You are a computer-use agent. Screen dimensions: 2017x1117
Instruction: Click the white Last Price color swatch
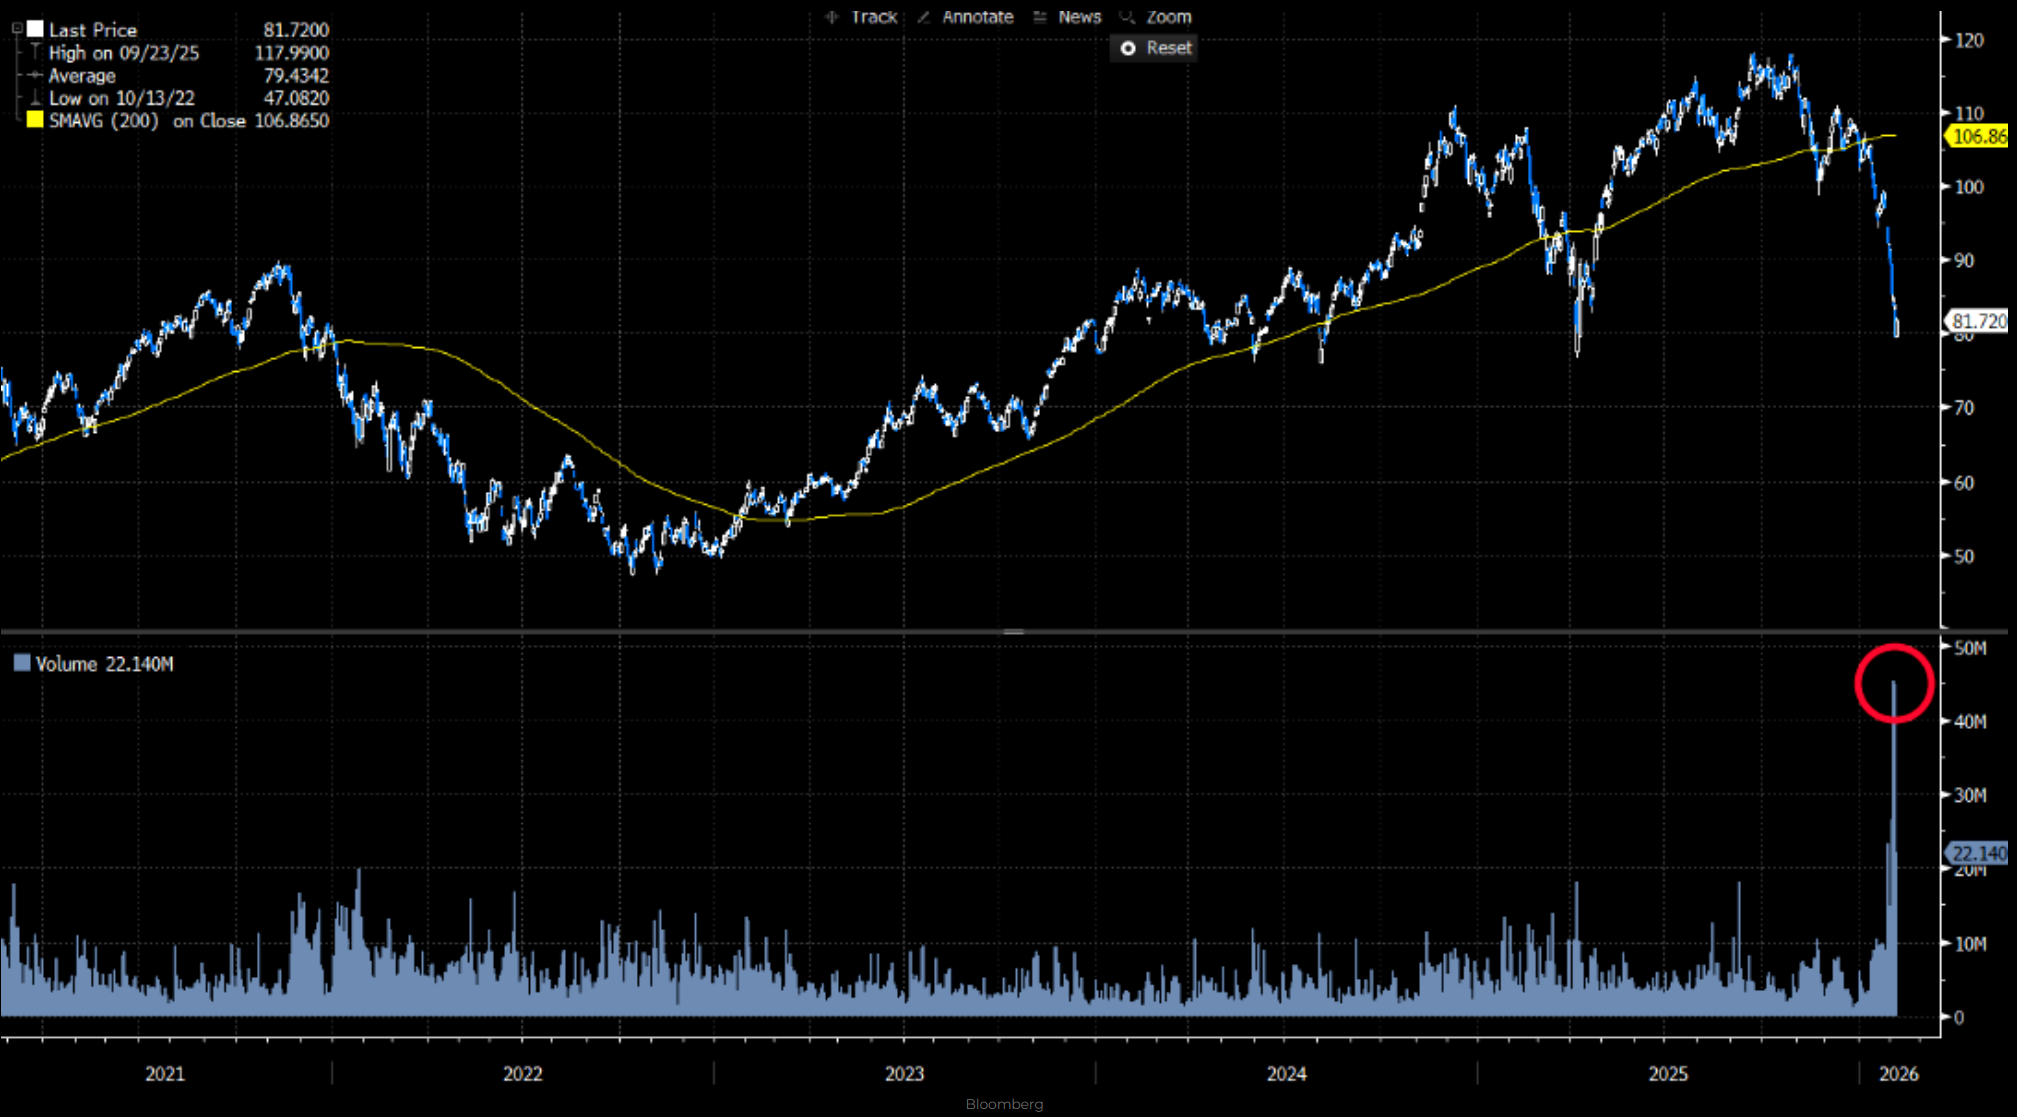[x=35, y=29]
